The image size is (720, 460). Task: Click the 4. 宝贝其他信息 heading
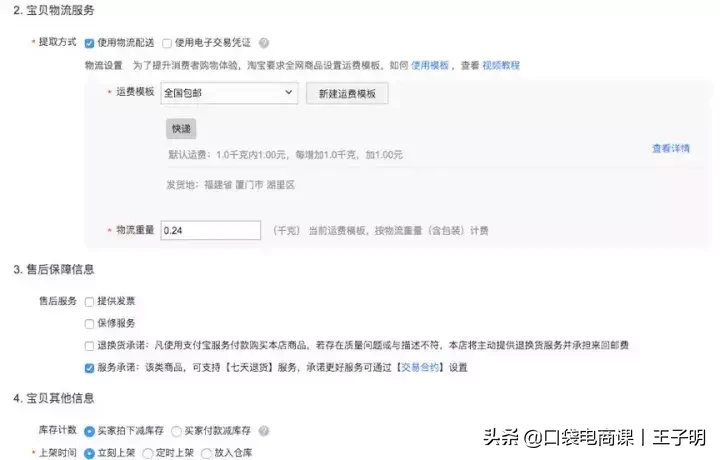54,398
